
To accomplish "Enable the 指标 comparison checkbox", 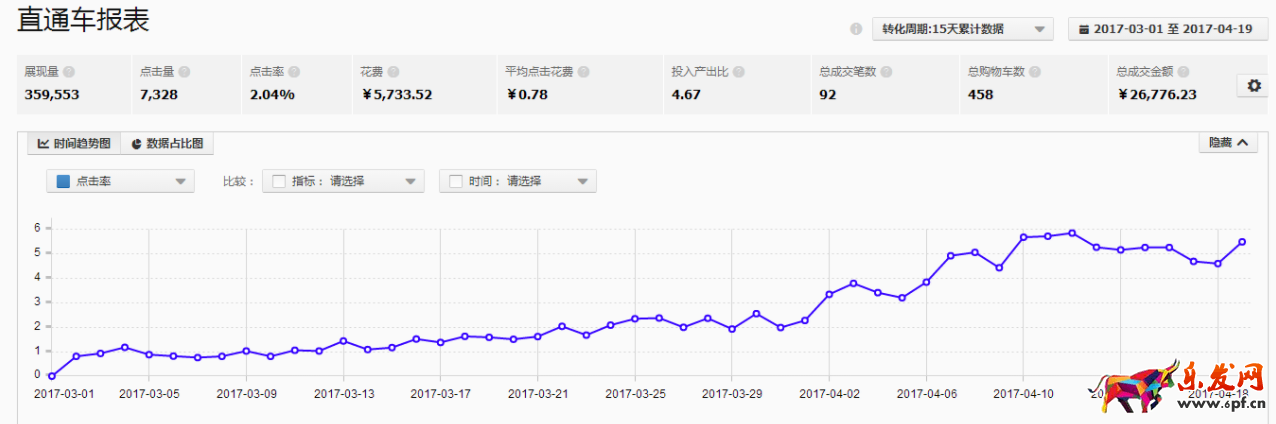I will [279, 181].
